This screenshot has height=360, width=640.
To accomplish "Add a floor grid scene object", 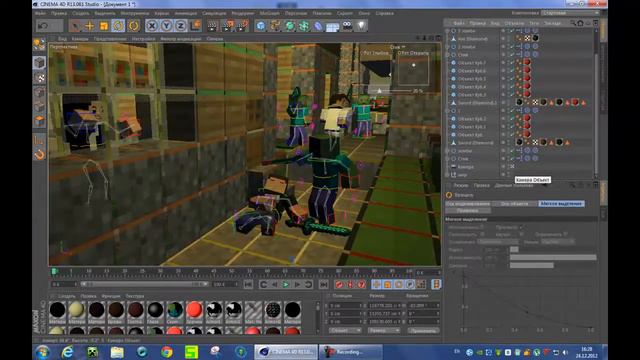I will coord(333,26).
